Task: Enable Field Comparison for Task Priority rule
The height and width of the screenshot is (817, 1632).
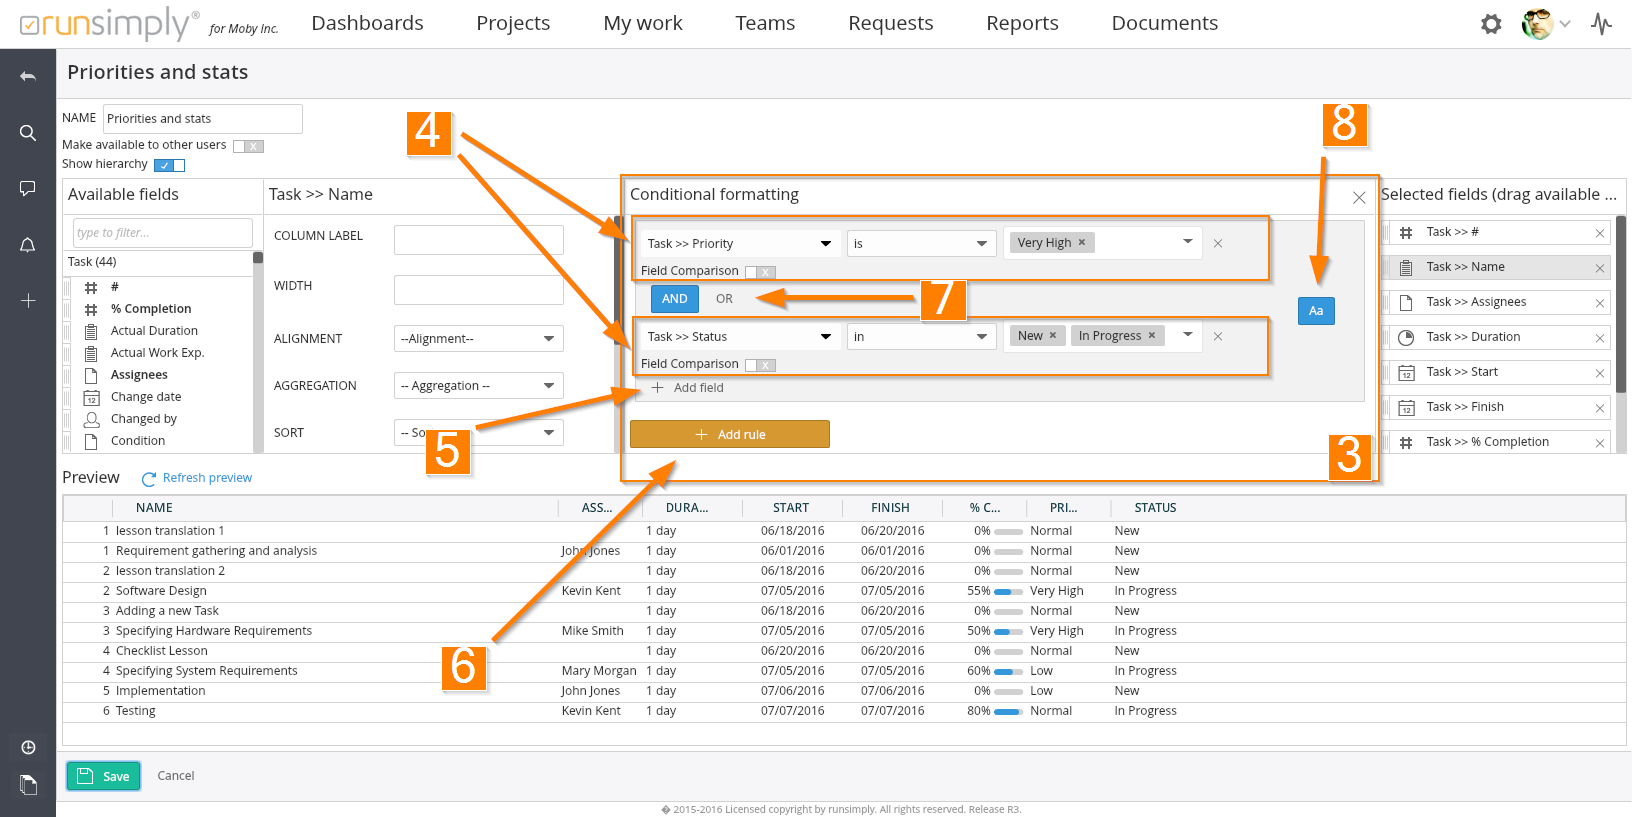Action: coord(760,272)
